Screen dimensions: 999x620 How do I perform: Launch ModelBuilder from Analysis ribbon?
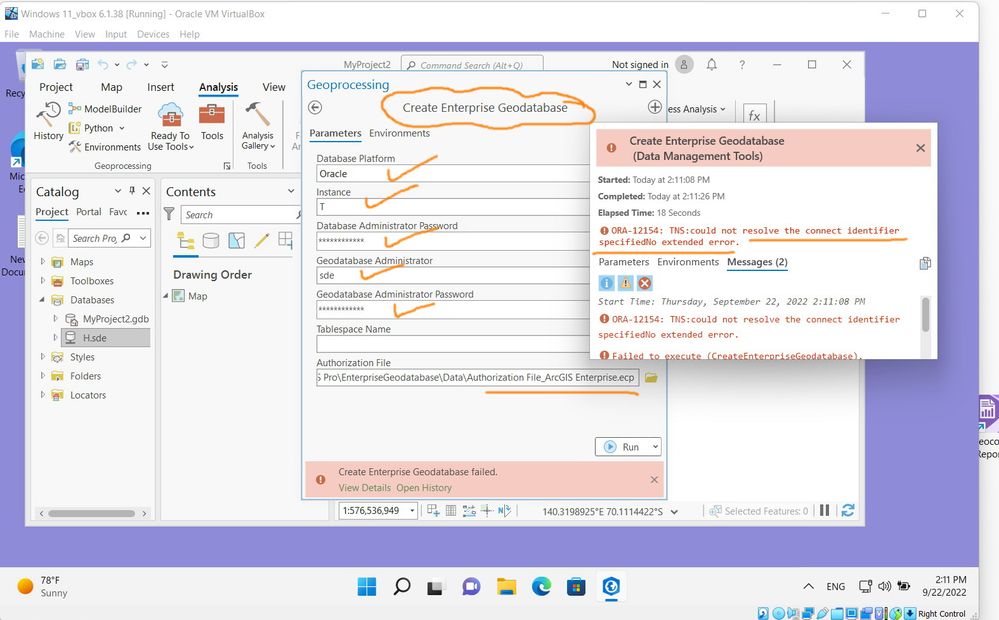pos(105,109)
